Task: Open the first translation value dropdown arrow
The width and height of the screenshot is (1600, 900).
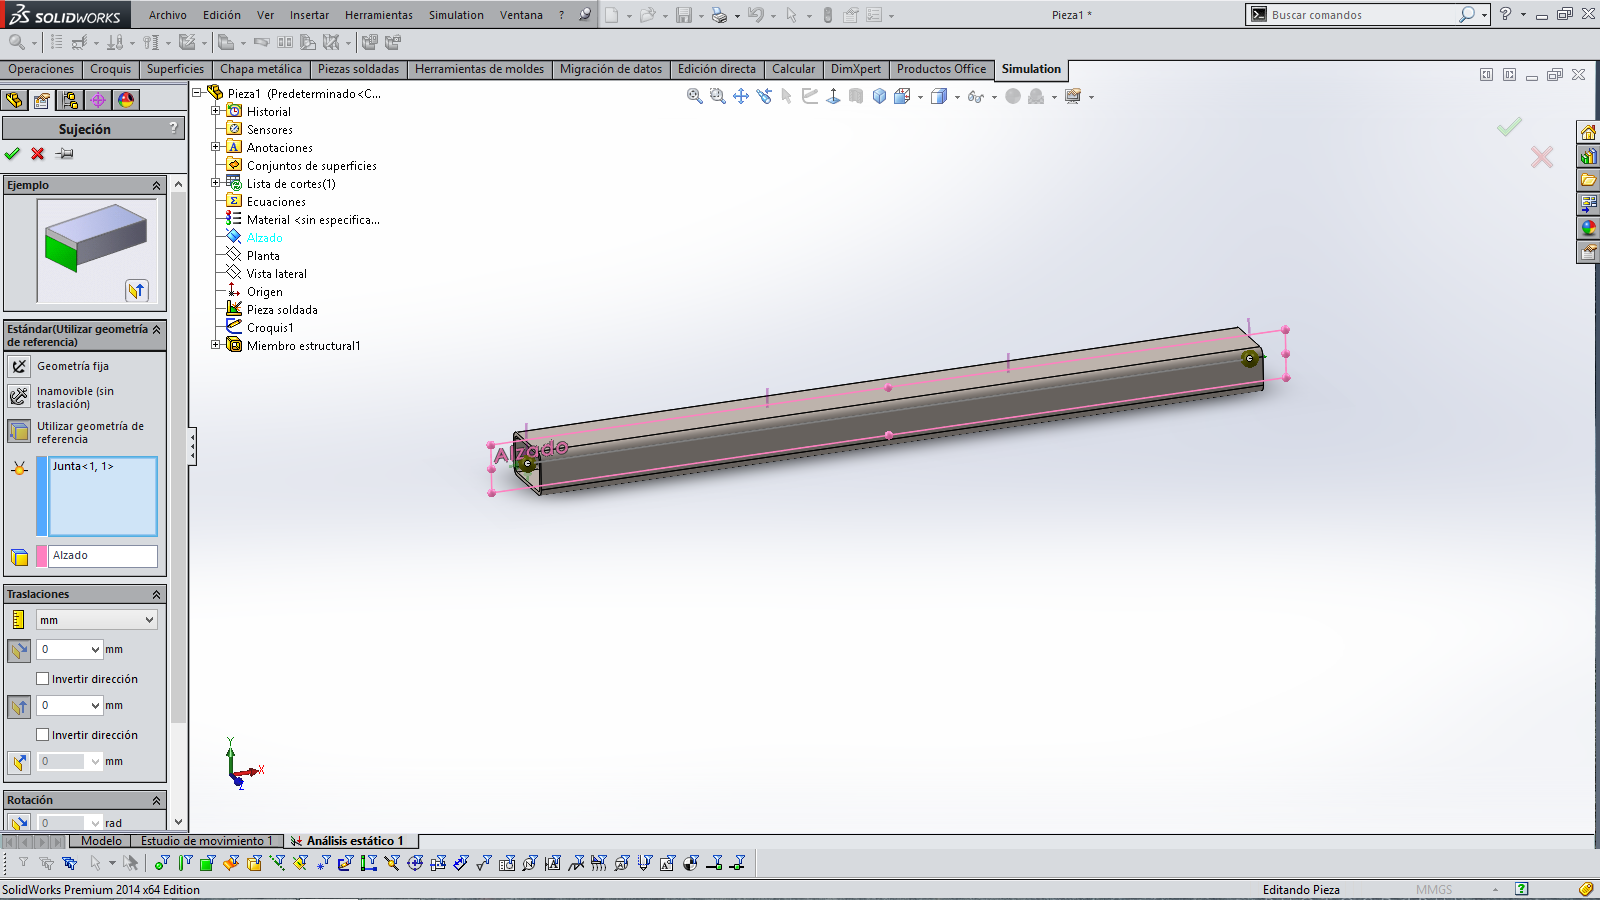Action: click(x=95, y=650)
